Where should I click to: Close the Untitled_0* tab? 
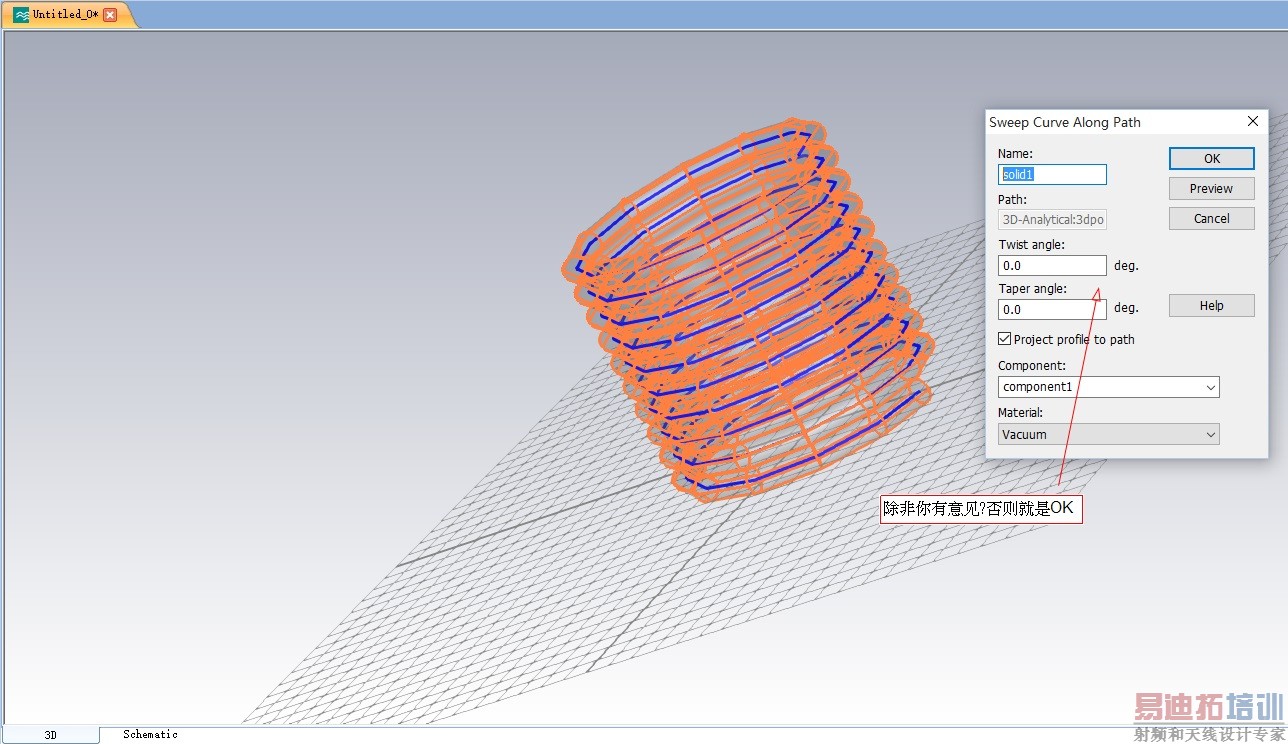tap(110, 15)
